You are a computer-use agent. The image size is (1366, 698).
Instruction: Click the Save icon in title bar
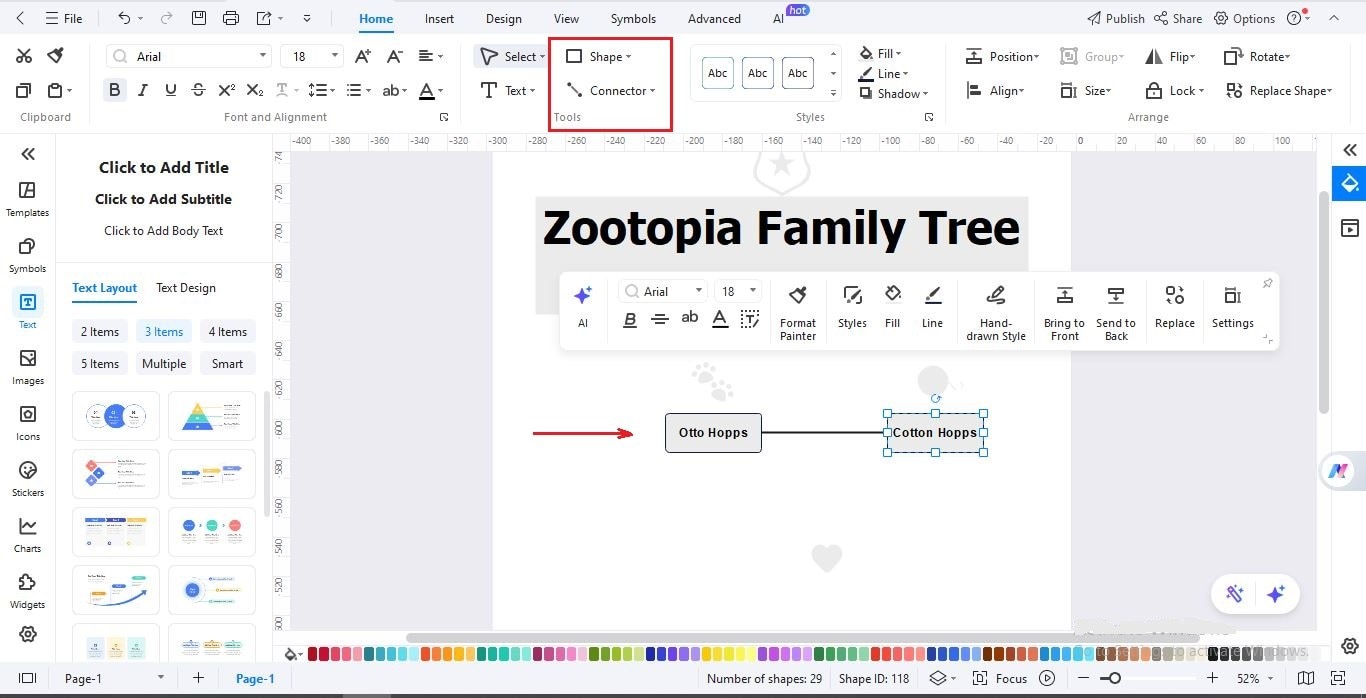pos(199,18)
